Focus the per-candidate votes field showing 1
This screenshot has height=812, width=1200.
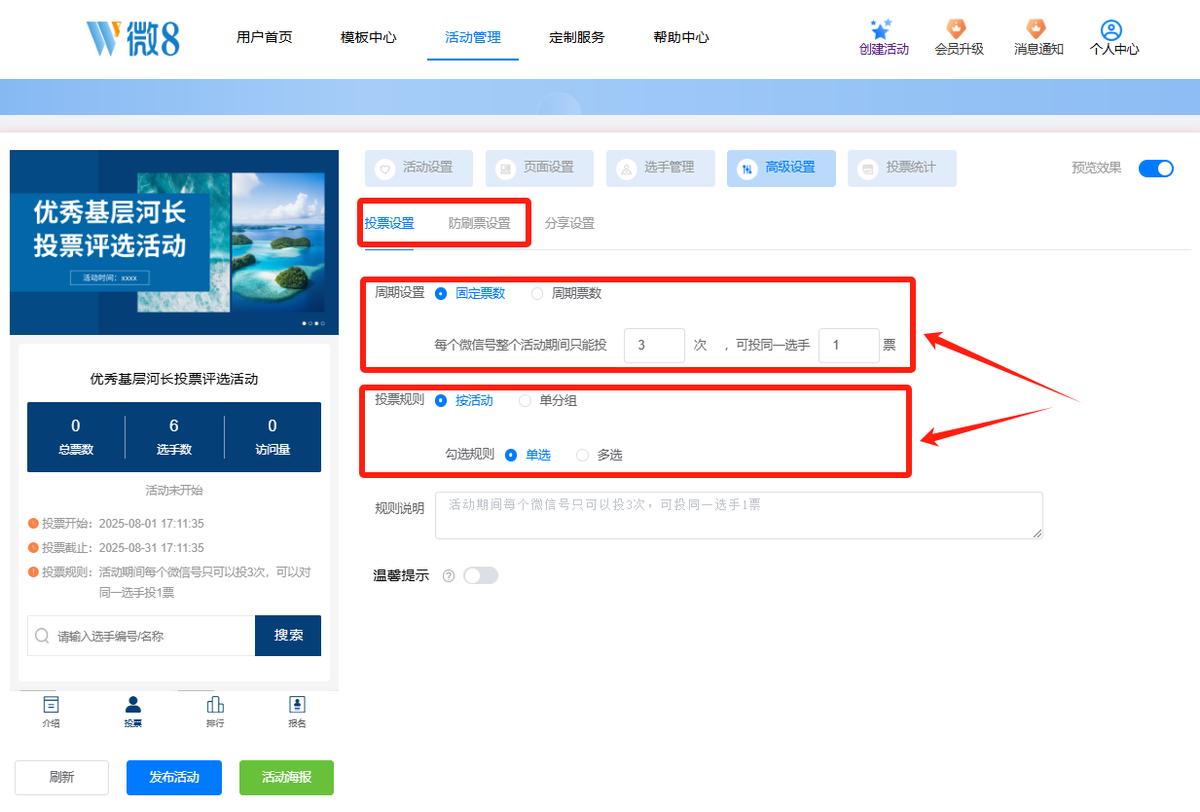pos(849,345)
